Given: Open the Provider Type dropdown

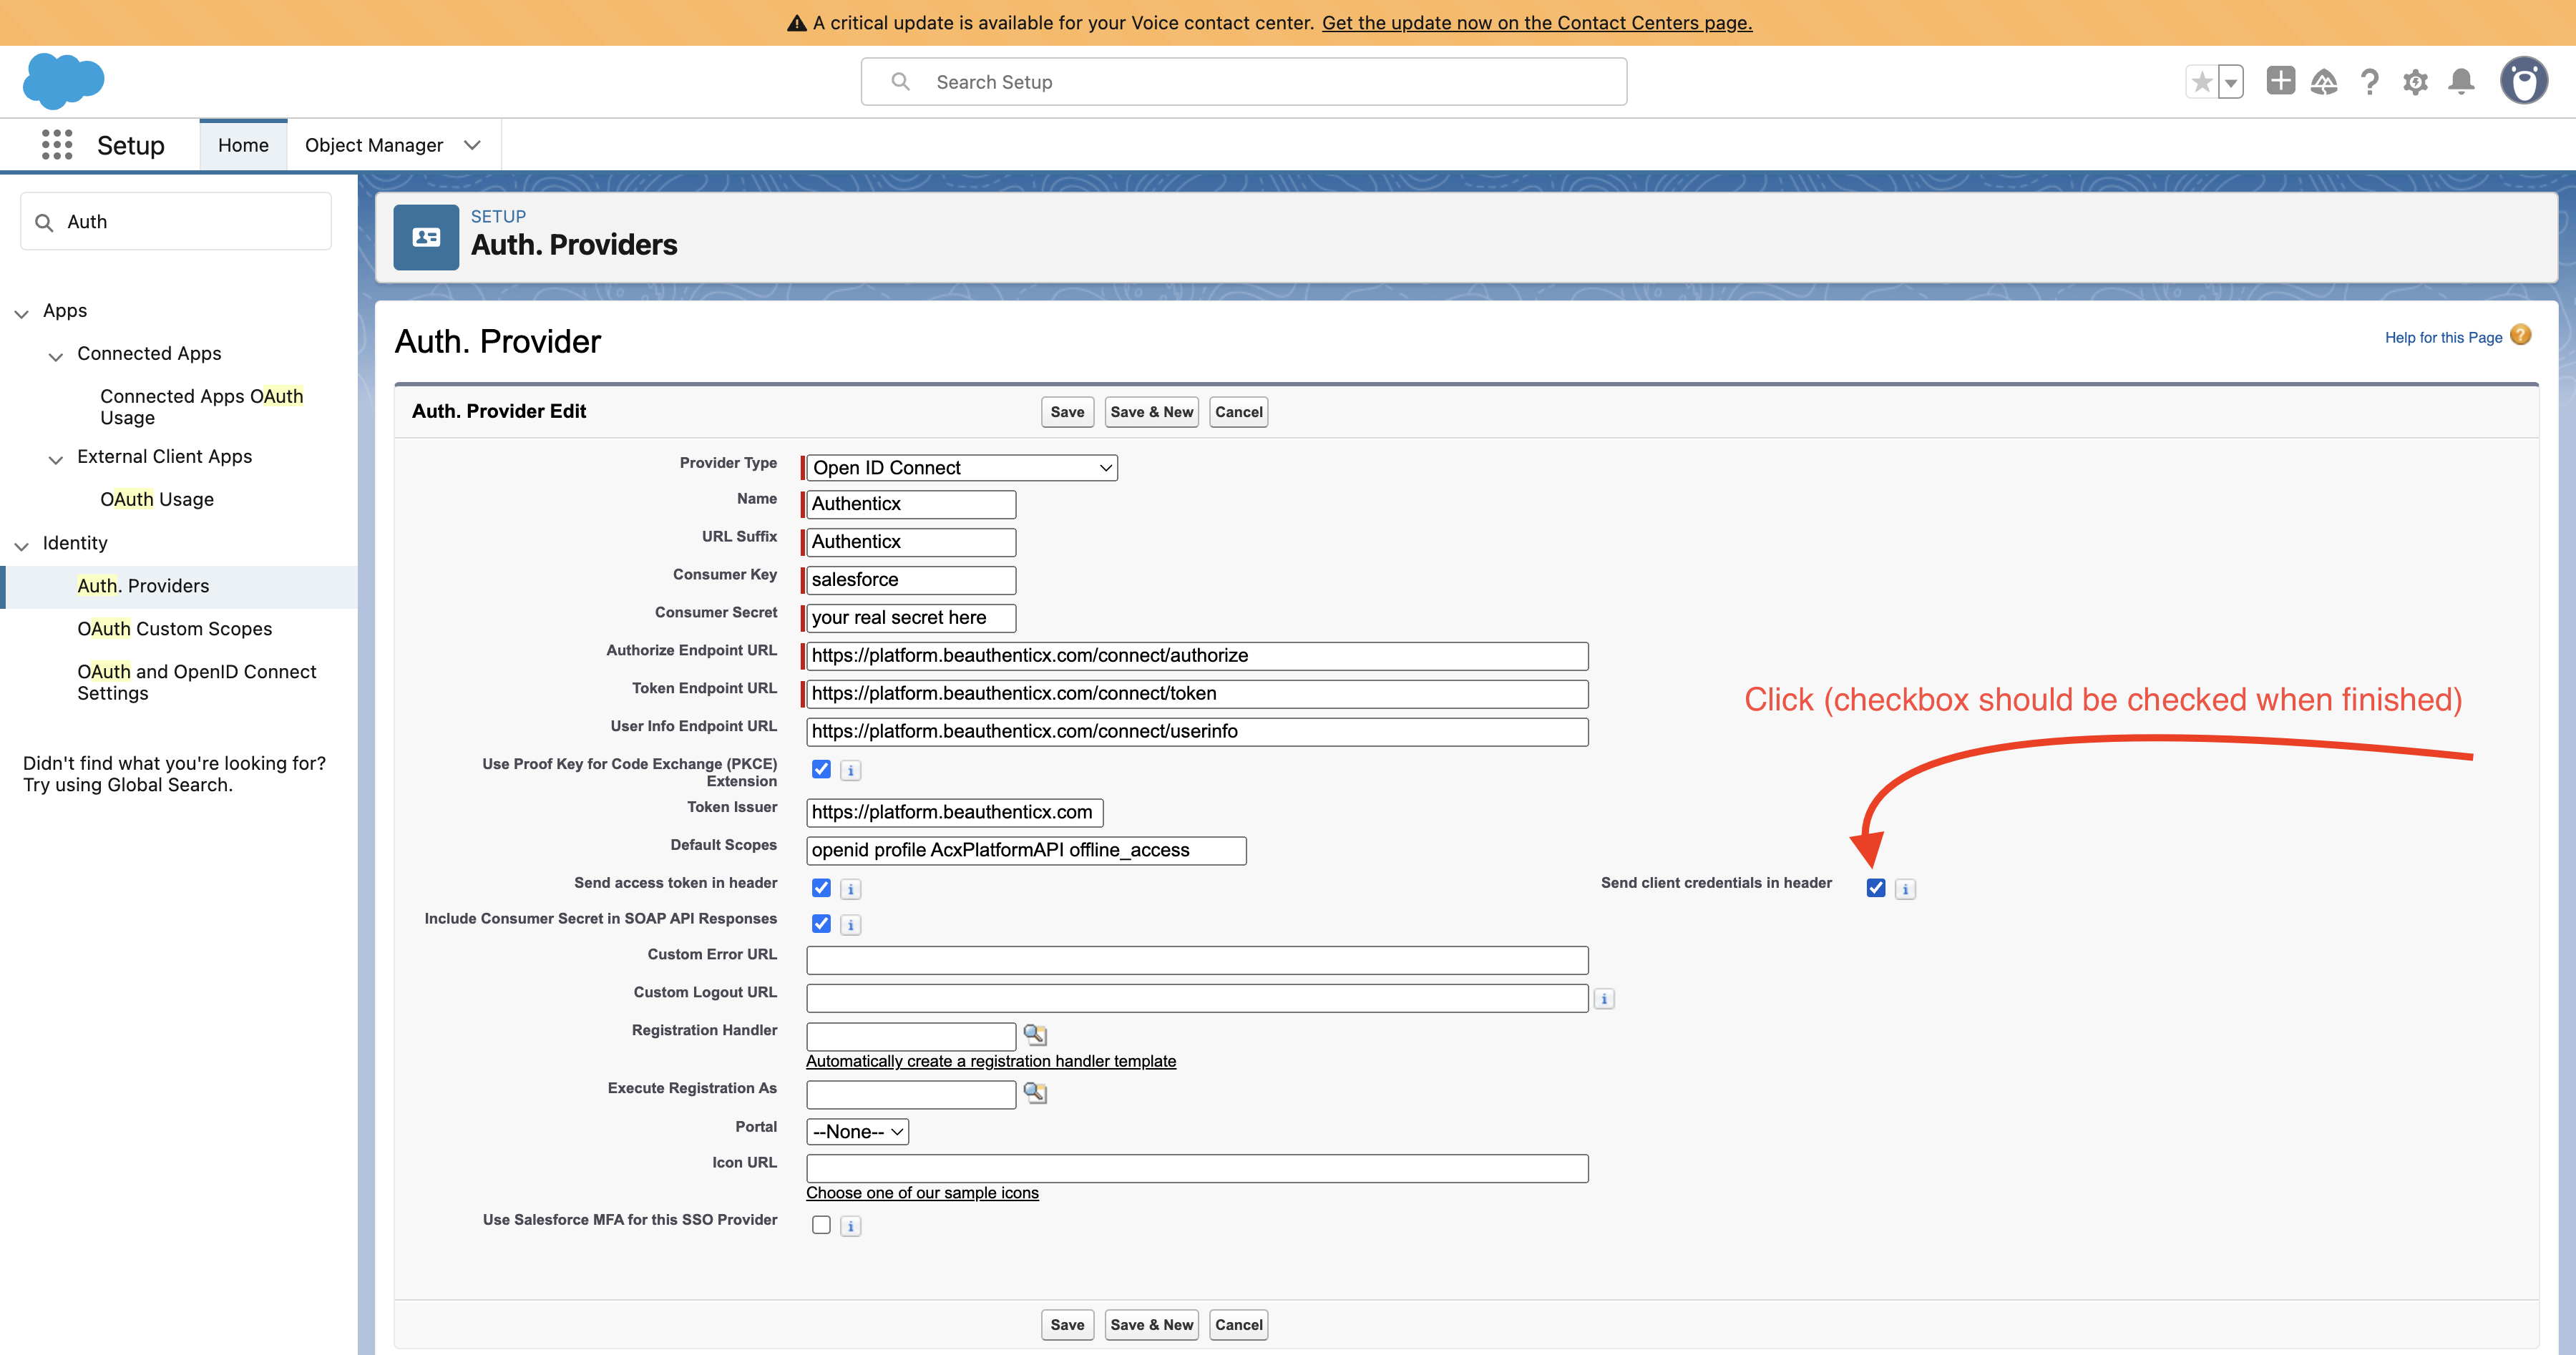Looking at the screenshot, I should 962,468.
